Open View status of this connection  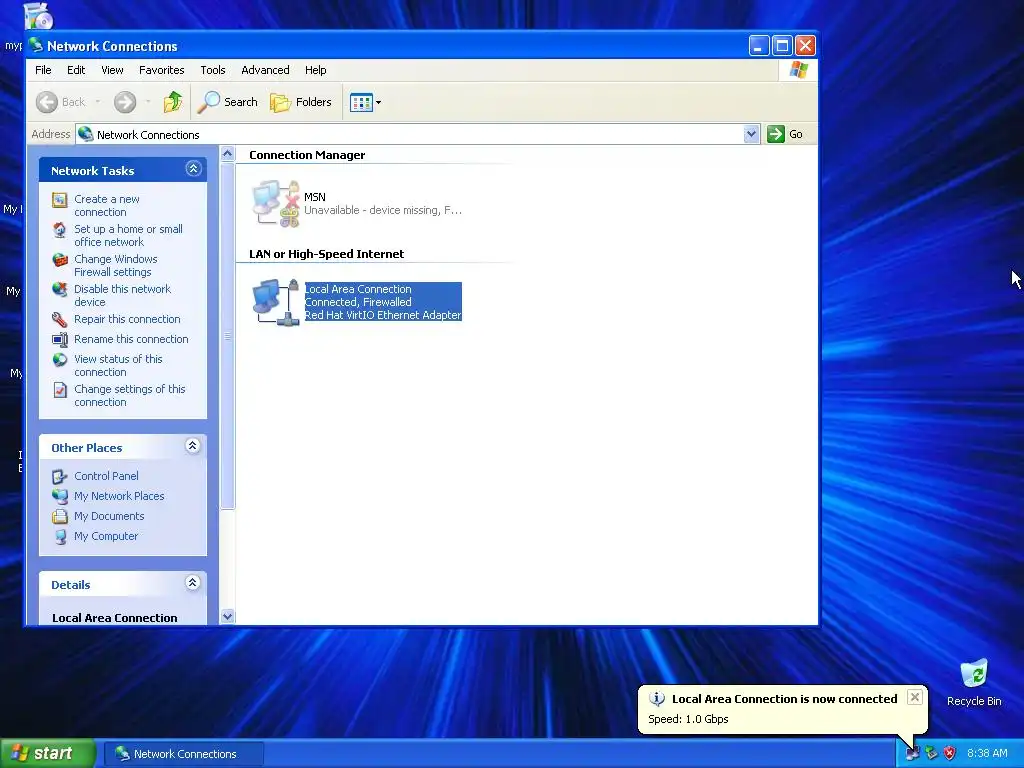118,366
